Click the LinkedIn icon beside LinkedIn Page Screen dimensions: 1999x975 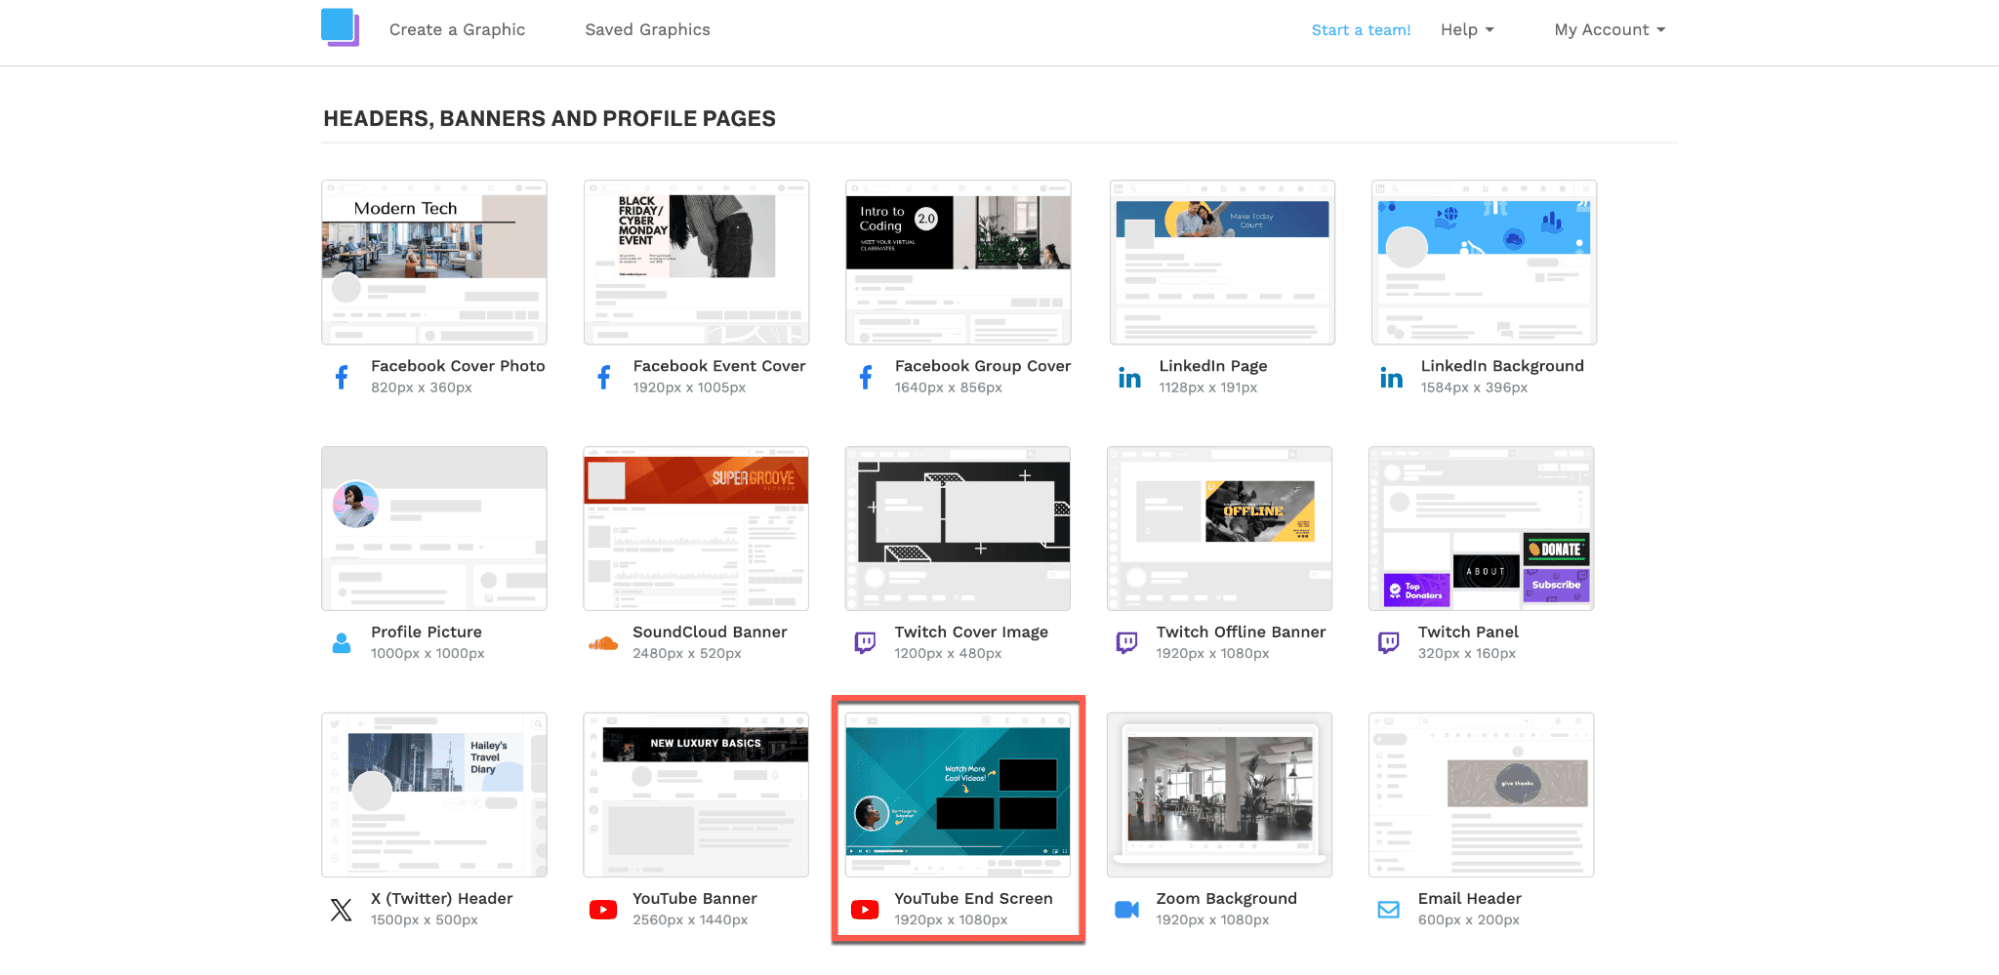(x=1130, y=378)
